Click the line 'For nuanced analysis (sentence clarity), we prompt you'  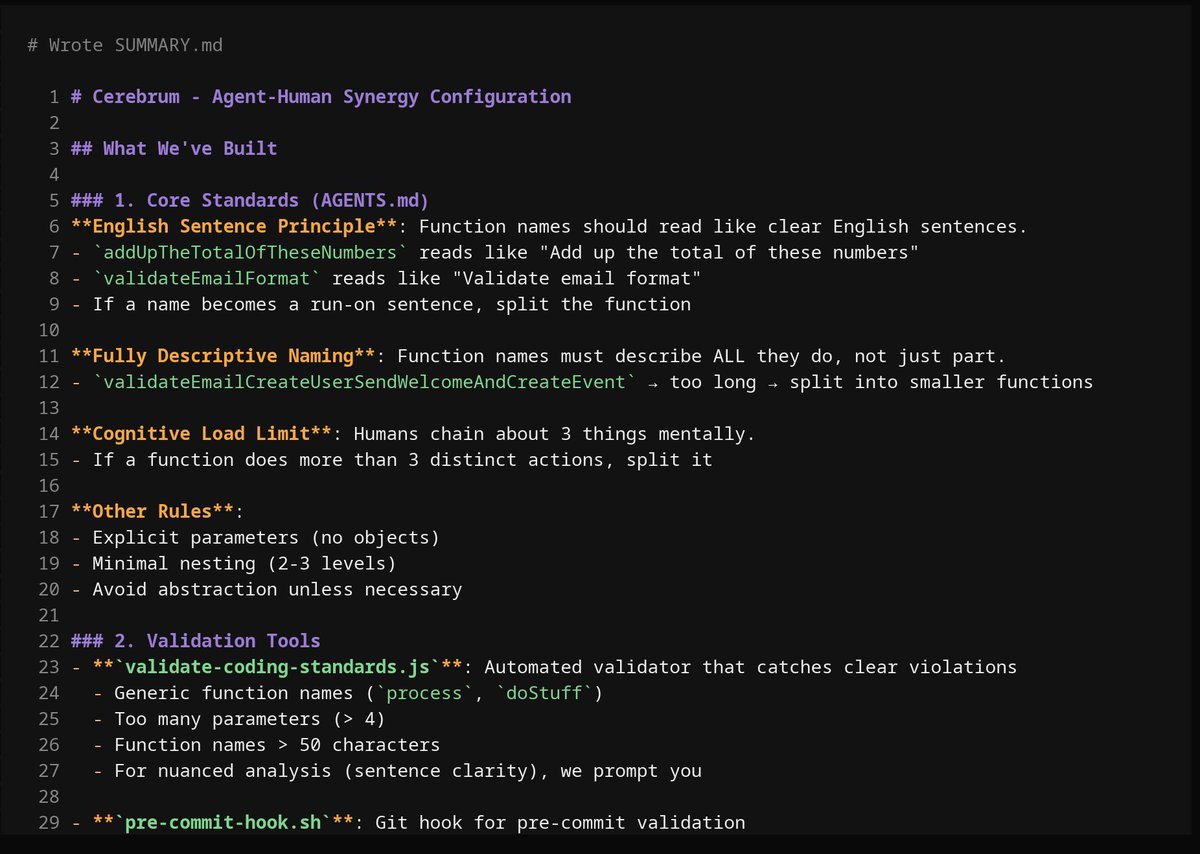pyautogui.click(x=408, y=771)
